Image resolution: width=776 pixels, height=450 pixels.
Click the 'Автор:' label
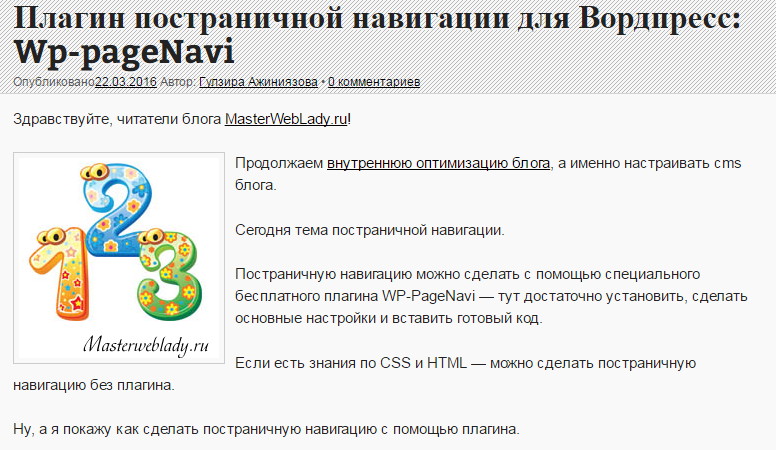[178, 82]
